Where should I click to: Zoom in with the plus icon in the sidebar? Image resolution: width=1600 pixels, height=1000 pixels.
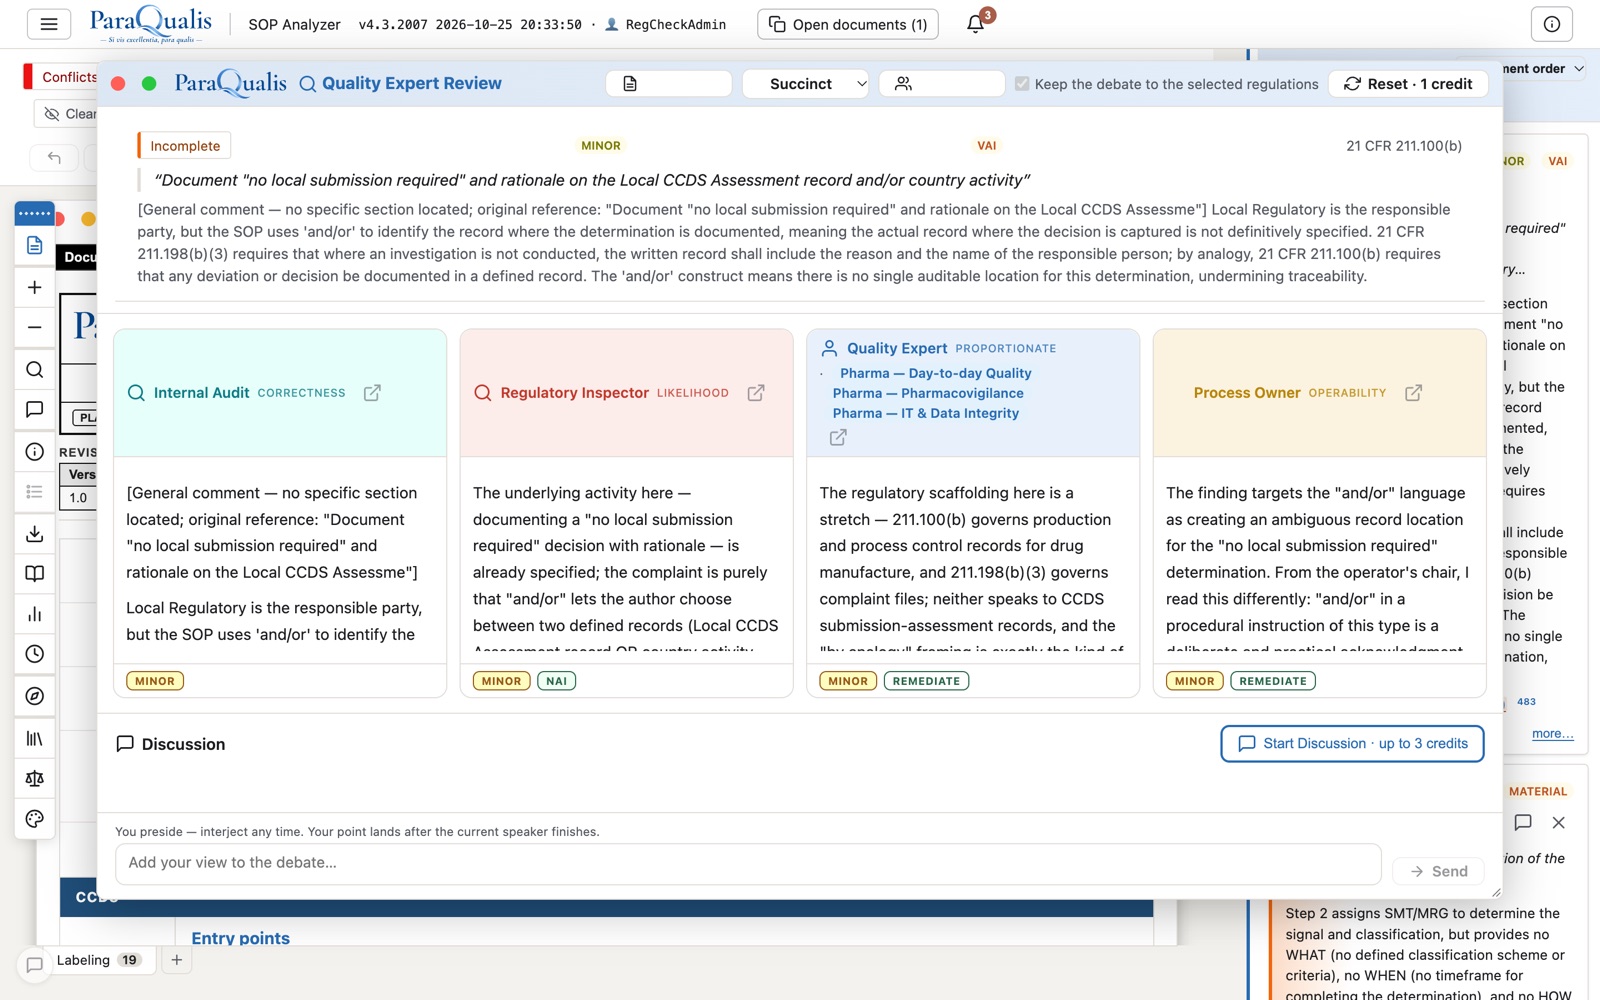tap(34, 287)
